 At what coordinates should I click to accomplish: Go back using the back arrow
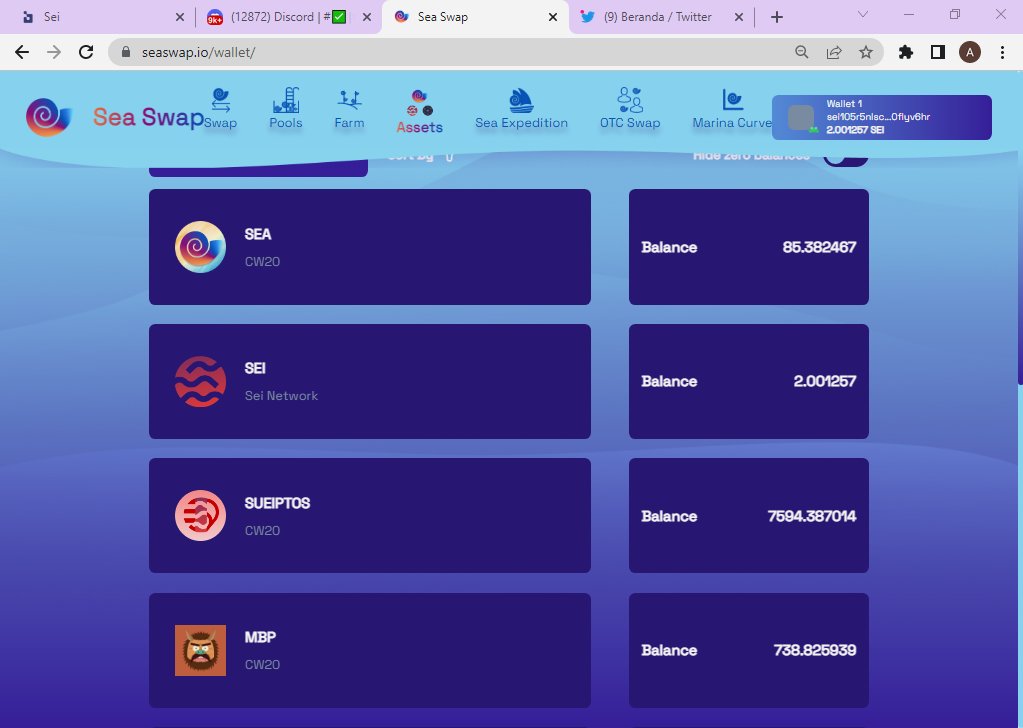pos(22,52)
